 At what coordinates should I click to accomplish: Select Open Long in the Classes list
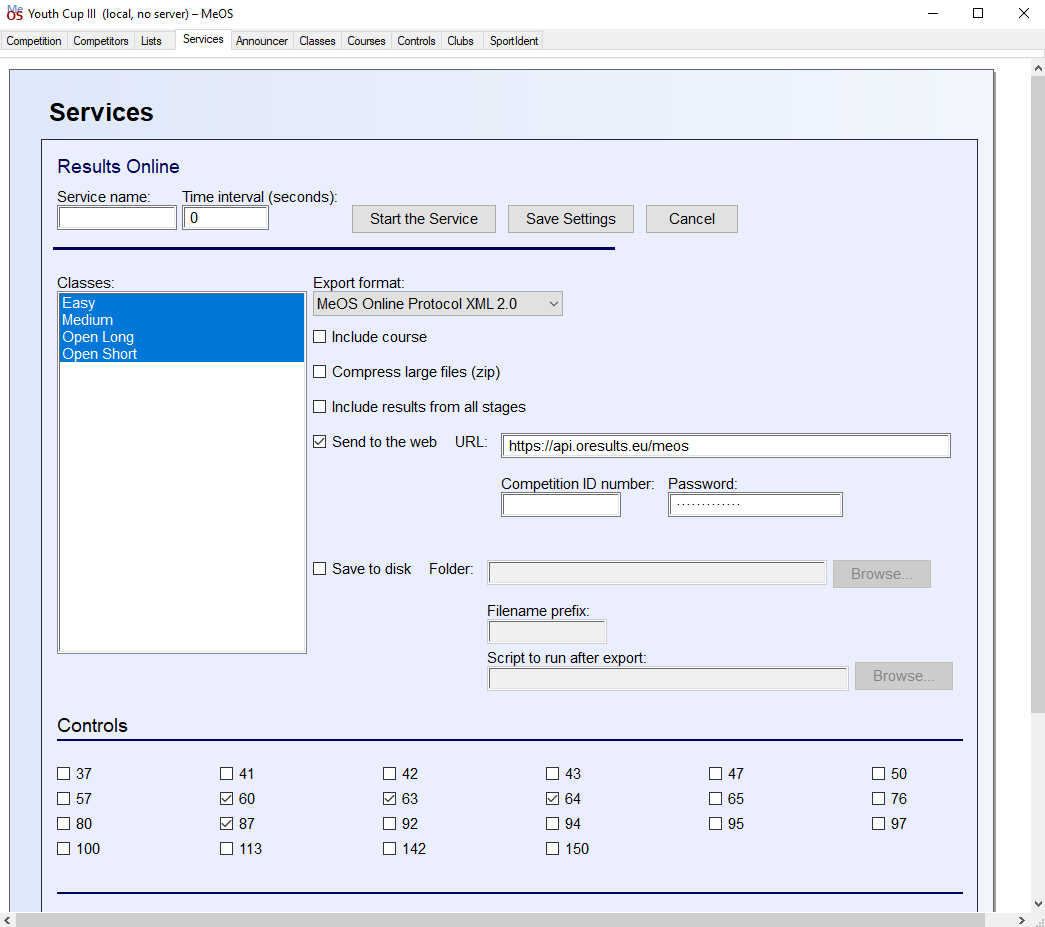98,337
